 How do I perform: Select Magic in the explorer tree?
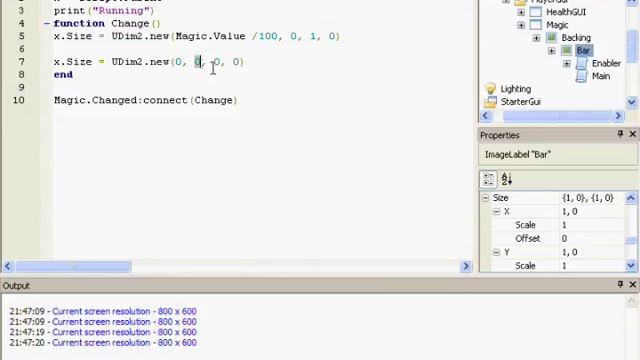(x=557, y=25)
